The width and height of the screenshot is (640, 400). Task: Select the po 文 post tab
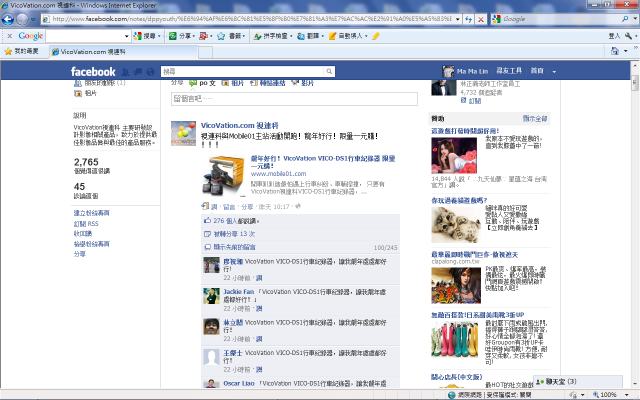pos(202,83)
